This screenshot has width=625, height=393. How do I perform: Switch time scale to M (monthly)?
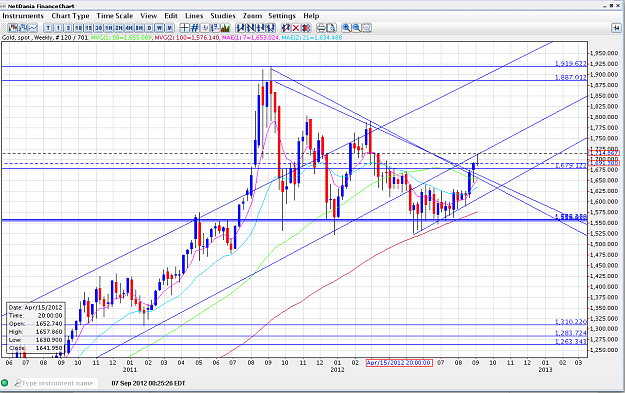tap(170, 28)
